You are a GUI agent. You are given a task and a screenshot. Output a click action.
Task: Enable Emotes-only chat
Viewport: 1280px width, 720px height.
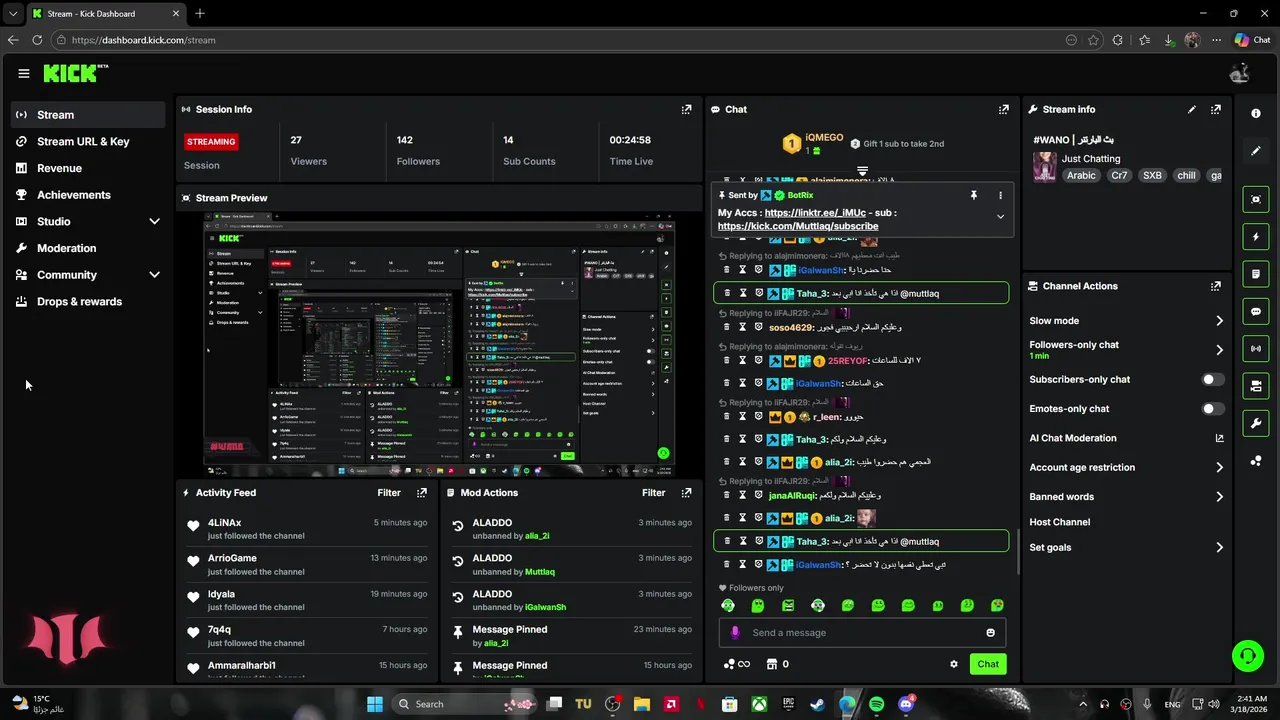[x=1212, y=408]
